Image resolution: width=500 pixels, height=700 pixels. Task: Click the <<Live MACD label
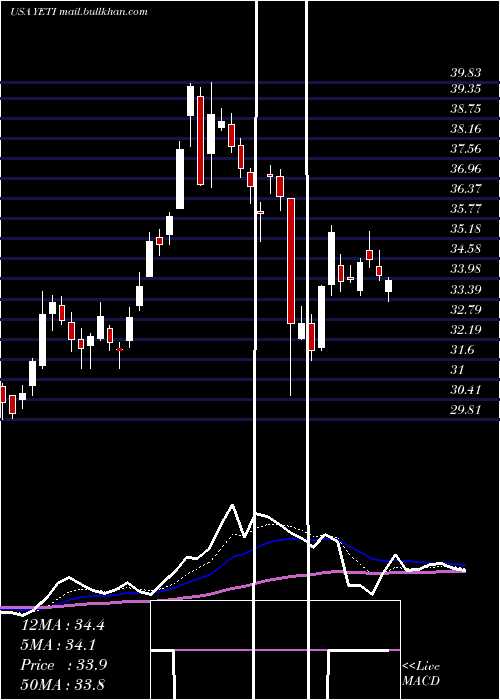coord(421,674)
